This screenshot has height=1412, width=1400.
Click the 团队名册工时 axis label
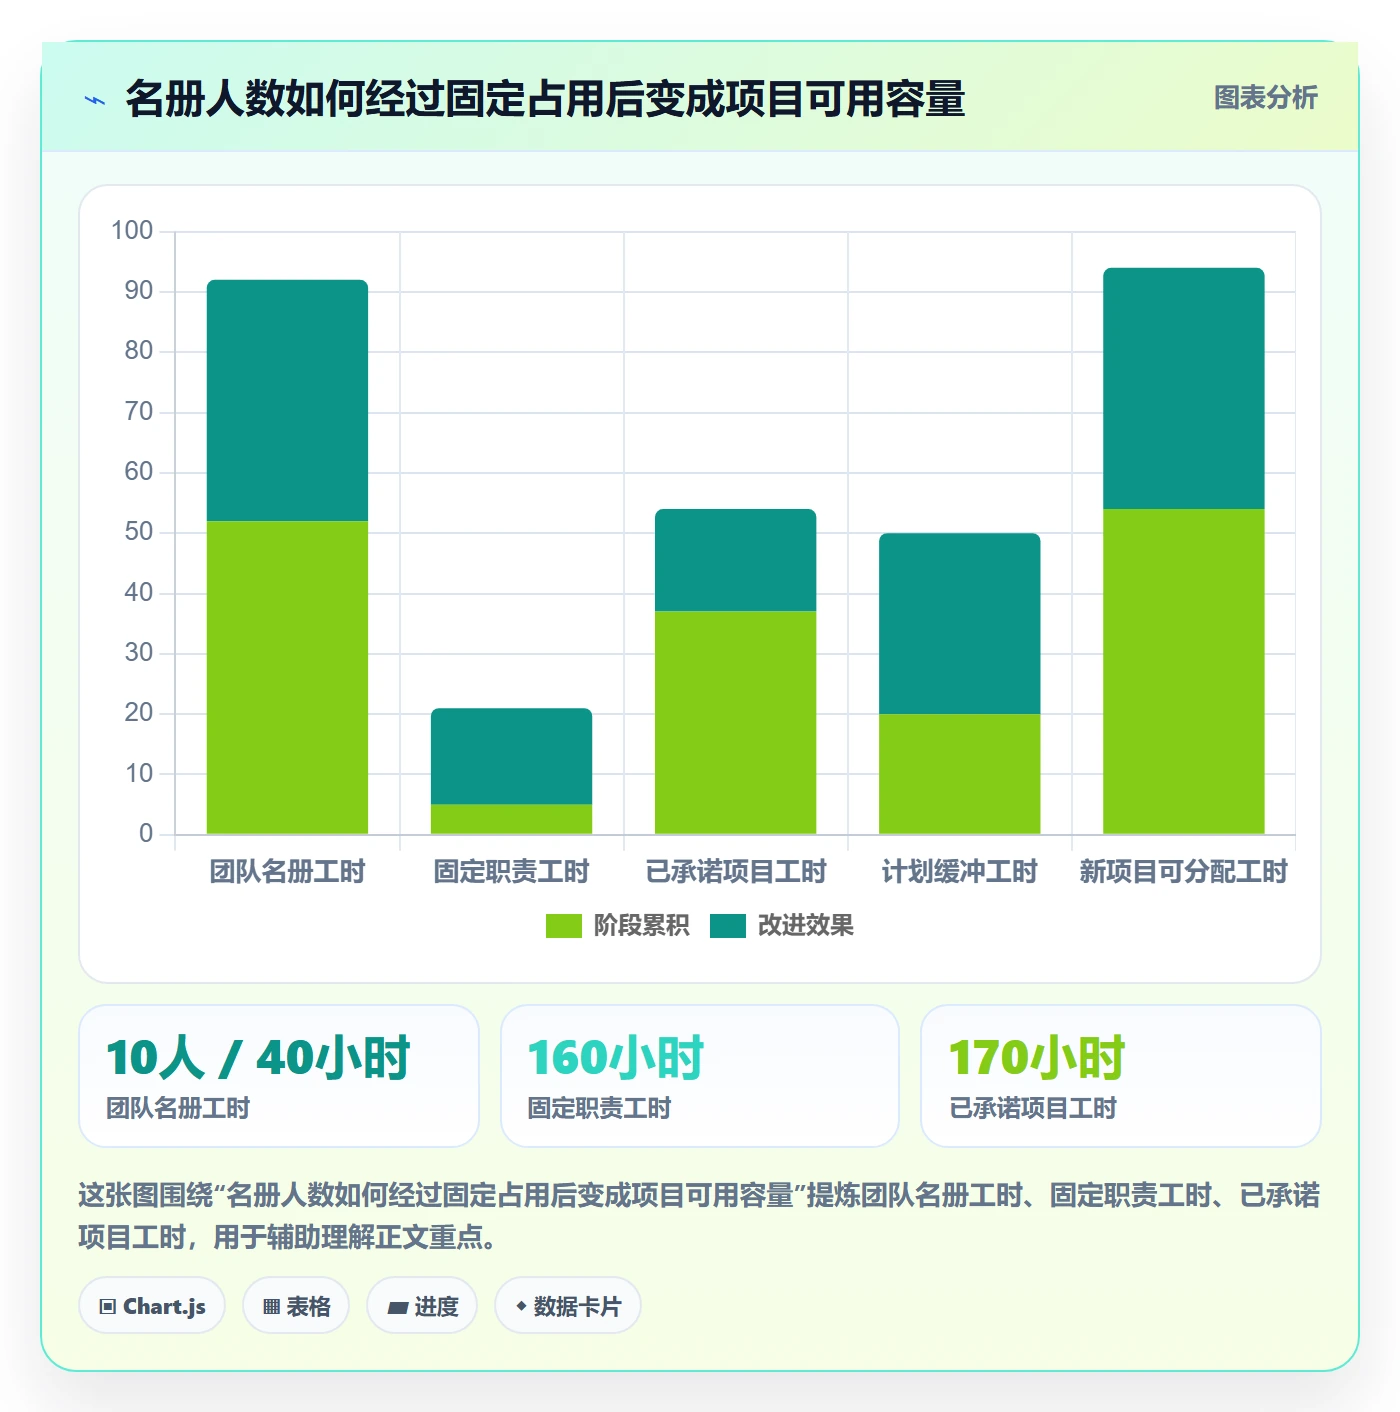click(x=287, y=872)
